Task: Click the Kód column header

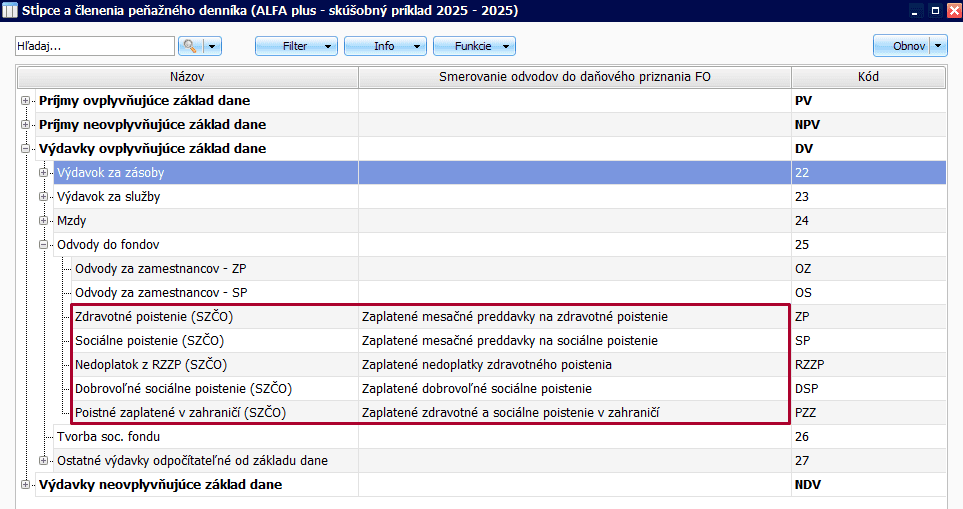Action: click(x=868, y=77)
